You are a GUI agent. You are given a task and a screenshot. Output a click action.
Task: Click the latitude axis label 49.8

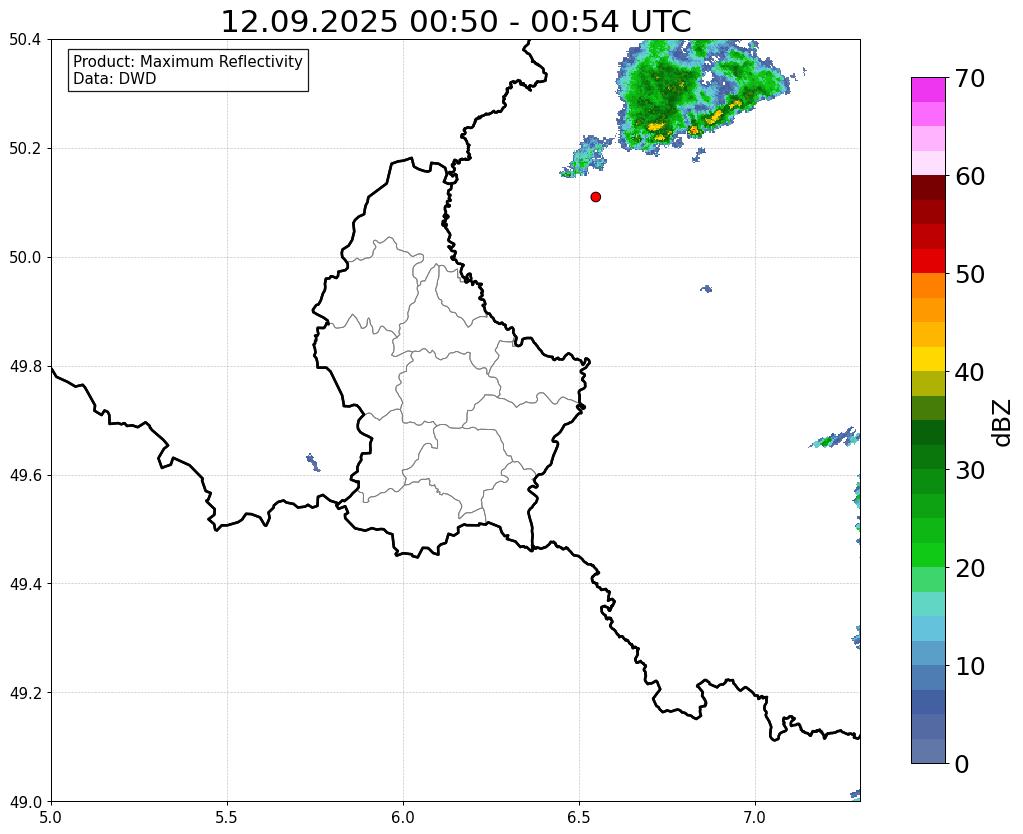point(25,367)
